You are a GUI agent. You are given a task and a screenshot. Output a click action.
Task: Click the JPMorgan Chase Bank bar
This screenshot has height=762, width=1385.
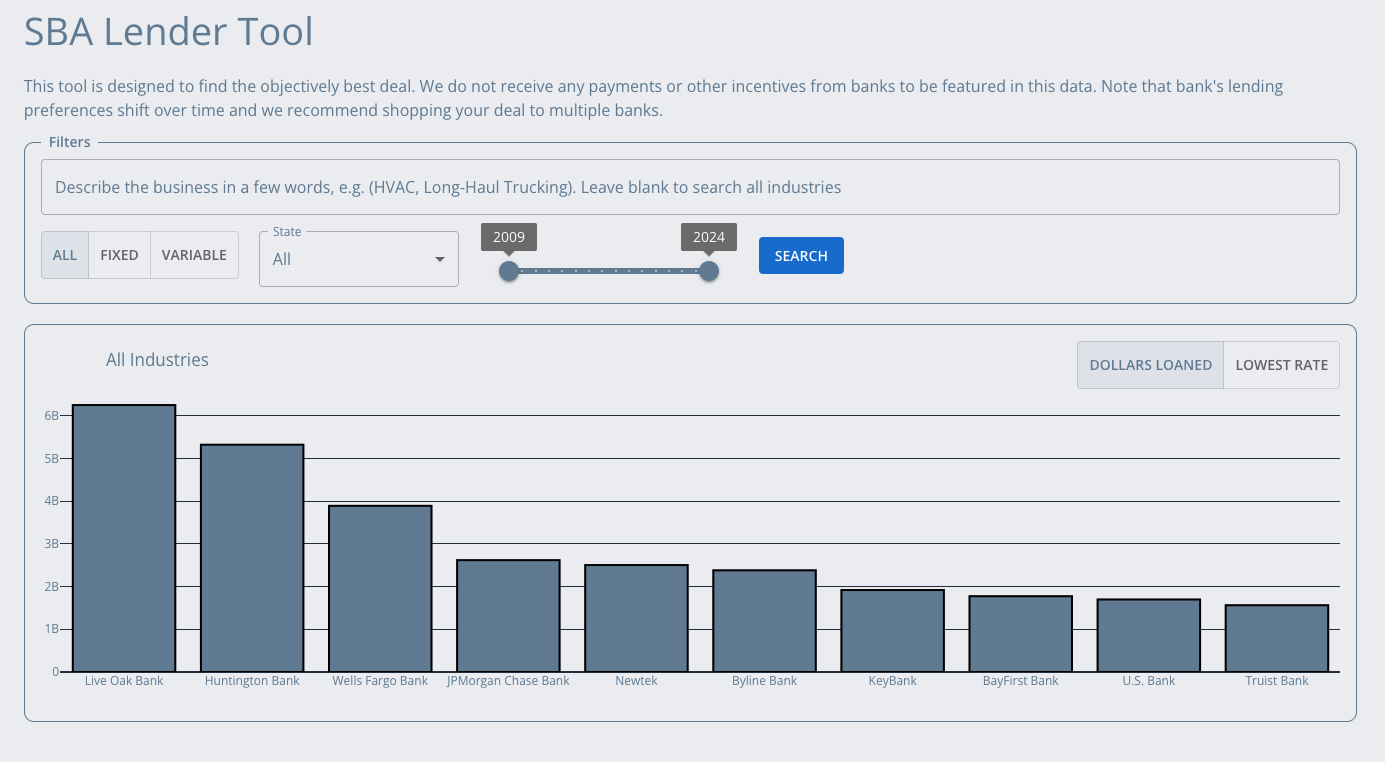(x=508, y=615)
